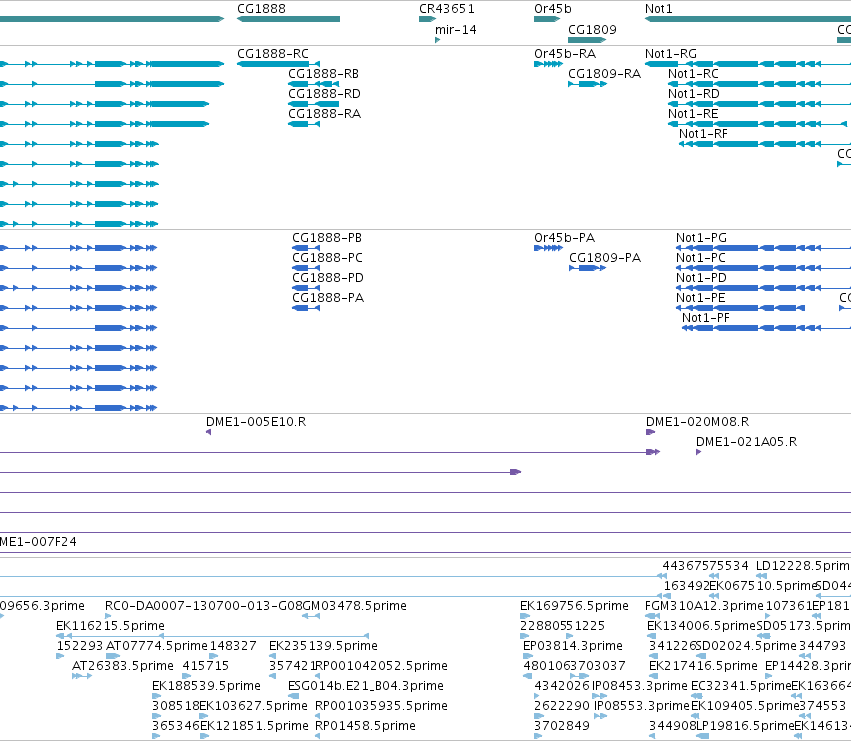Click EST number 3702849

(x=561, y=726)
